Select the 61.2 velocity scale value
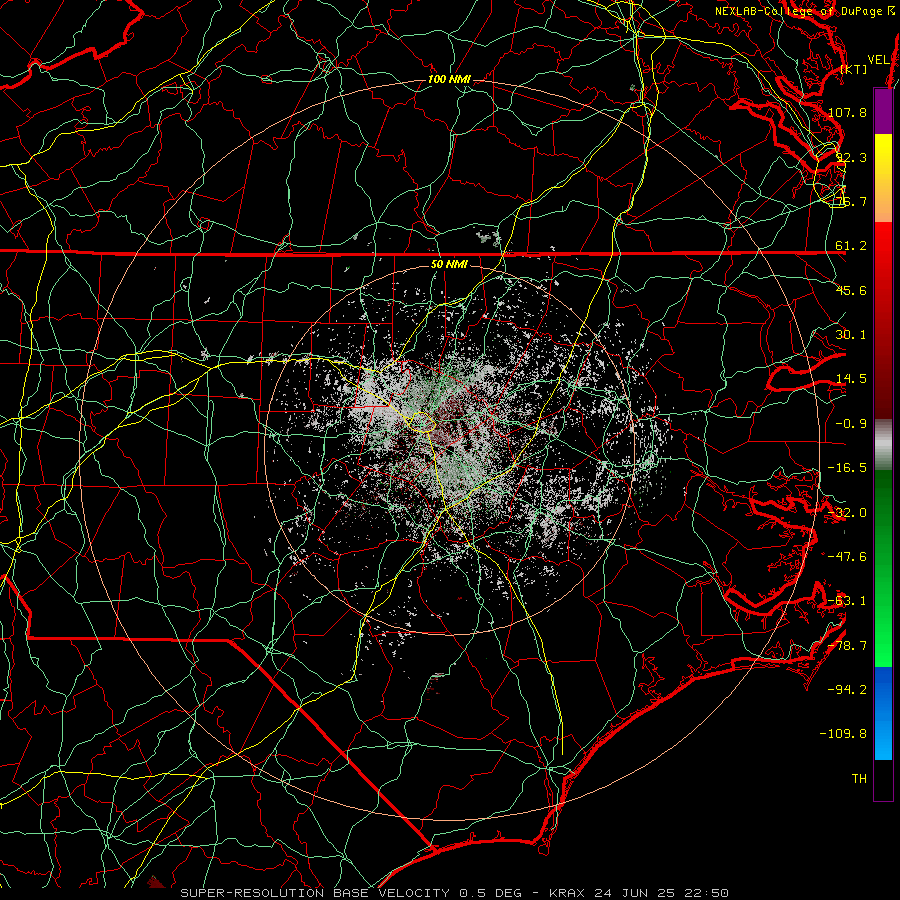Image resolution: width=900 pixels, height=900 pixels. click(x=851, y=246)
